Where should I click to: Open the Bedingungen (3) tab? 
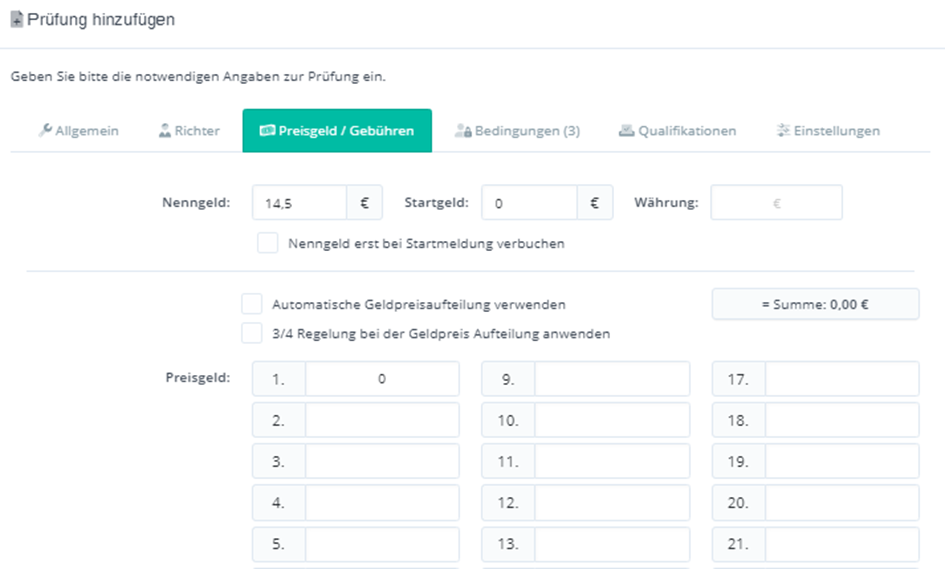tap(518, 131)
